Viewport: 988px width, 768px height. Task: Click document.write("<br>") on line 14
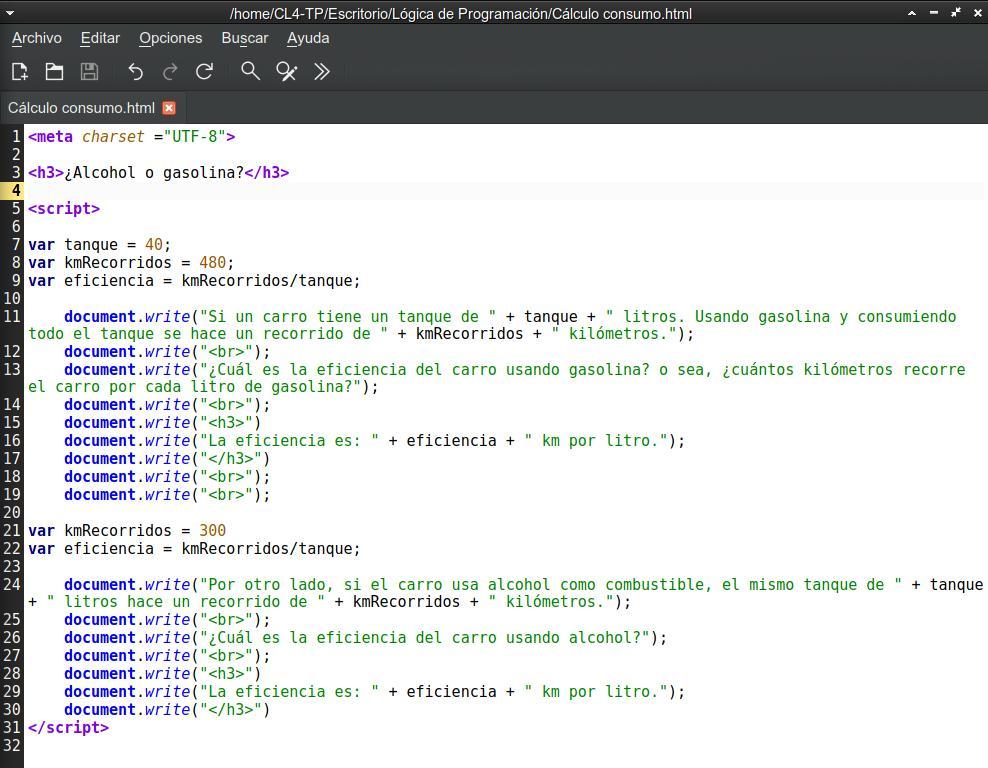167,405
